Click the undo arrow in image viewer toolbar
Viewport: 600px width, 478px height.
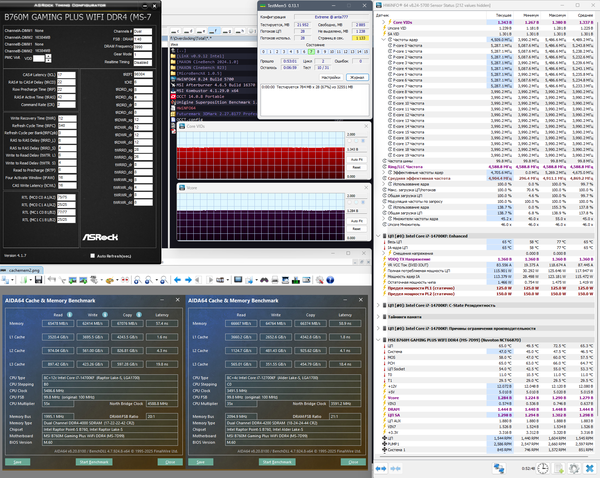click(x=52, y=280)
